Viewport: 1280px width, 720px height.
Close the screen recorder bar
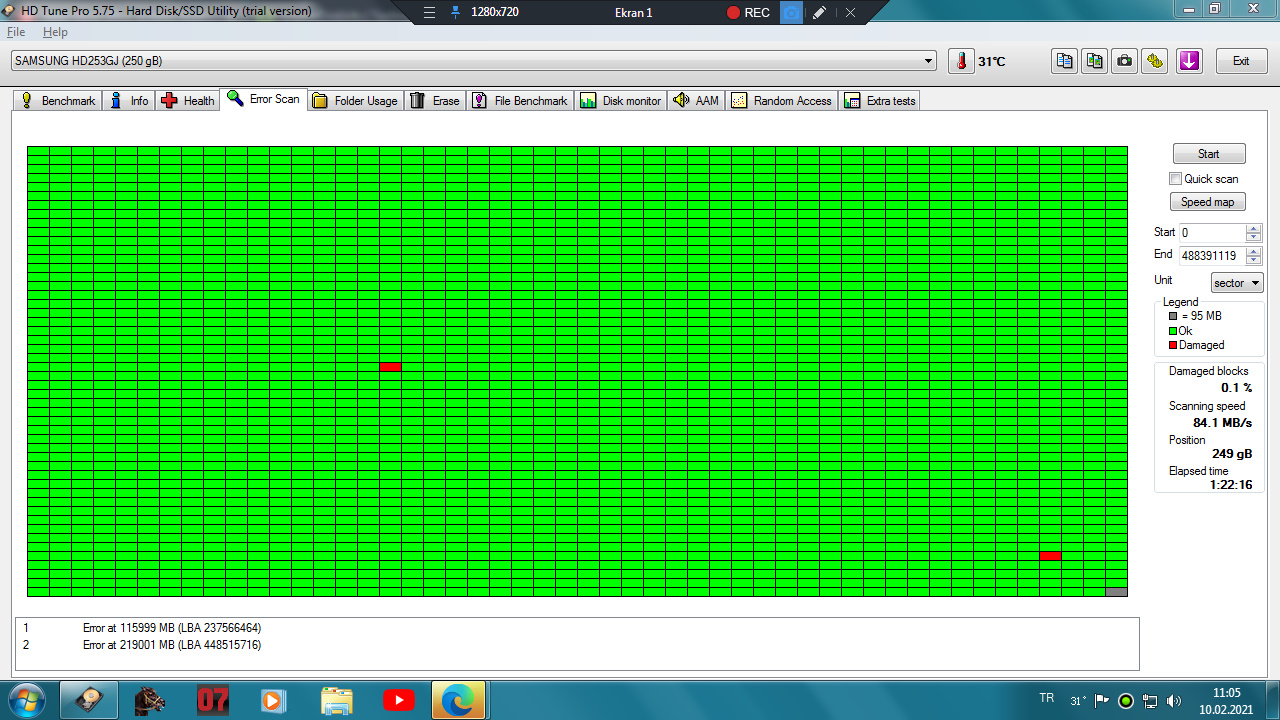(x=850, y=13)
